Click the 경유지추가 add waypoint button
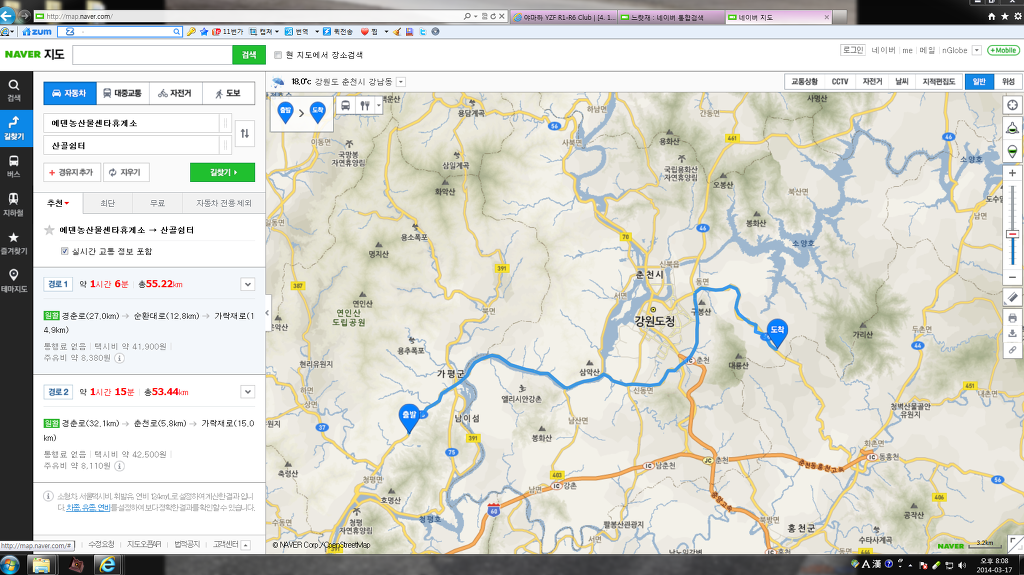This screenshot has height=575, width=1024. click(x=72, y=172)
